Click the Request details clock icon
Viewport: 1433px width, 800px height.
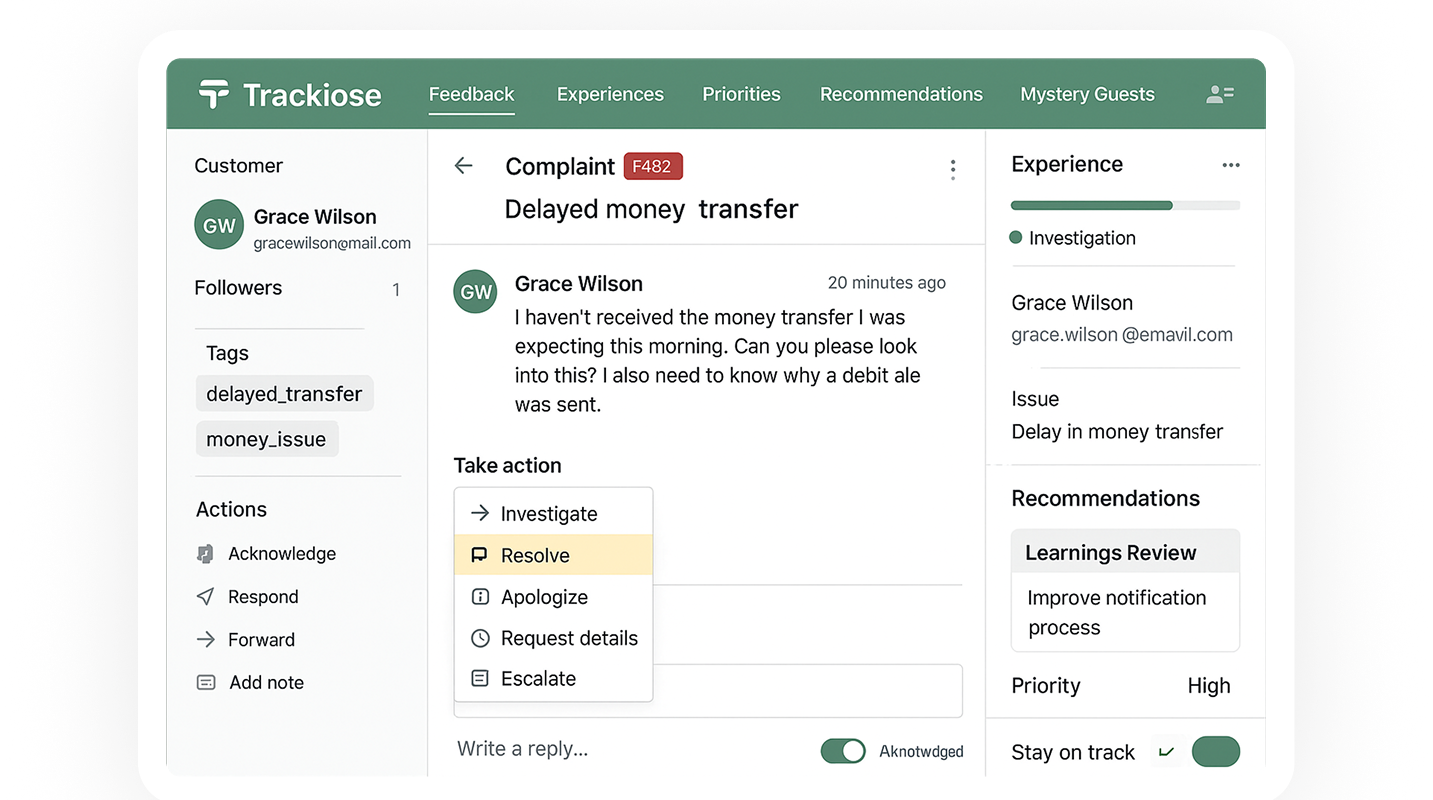(479, 638)
